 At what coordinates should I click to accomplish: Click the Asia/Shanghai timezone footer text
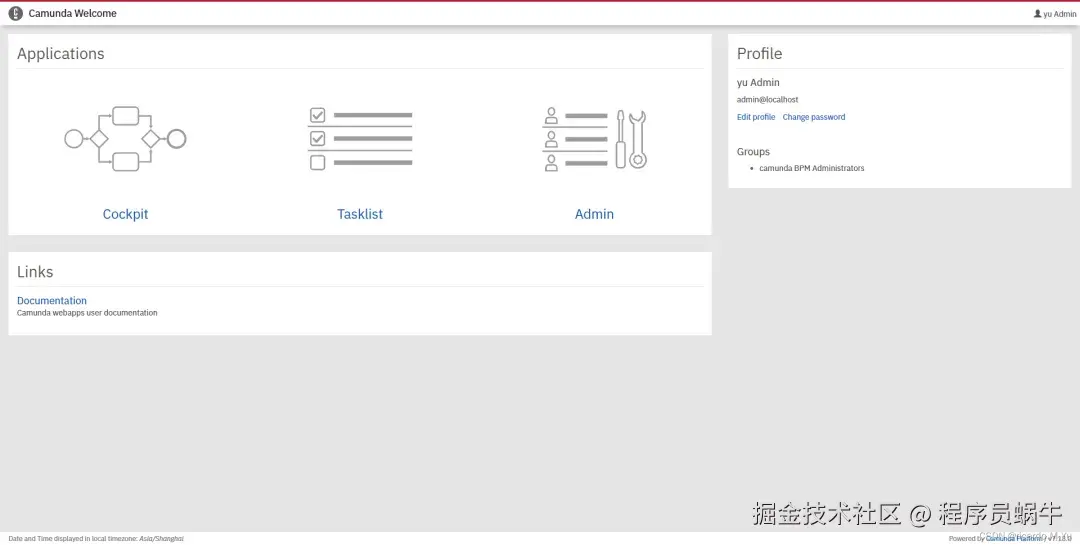coord(161,539)
